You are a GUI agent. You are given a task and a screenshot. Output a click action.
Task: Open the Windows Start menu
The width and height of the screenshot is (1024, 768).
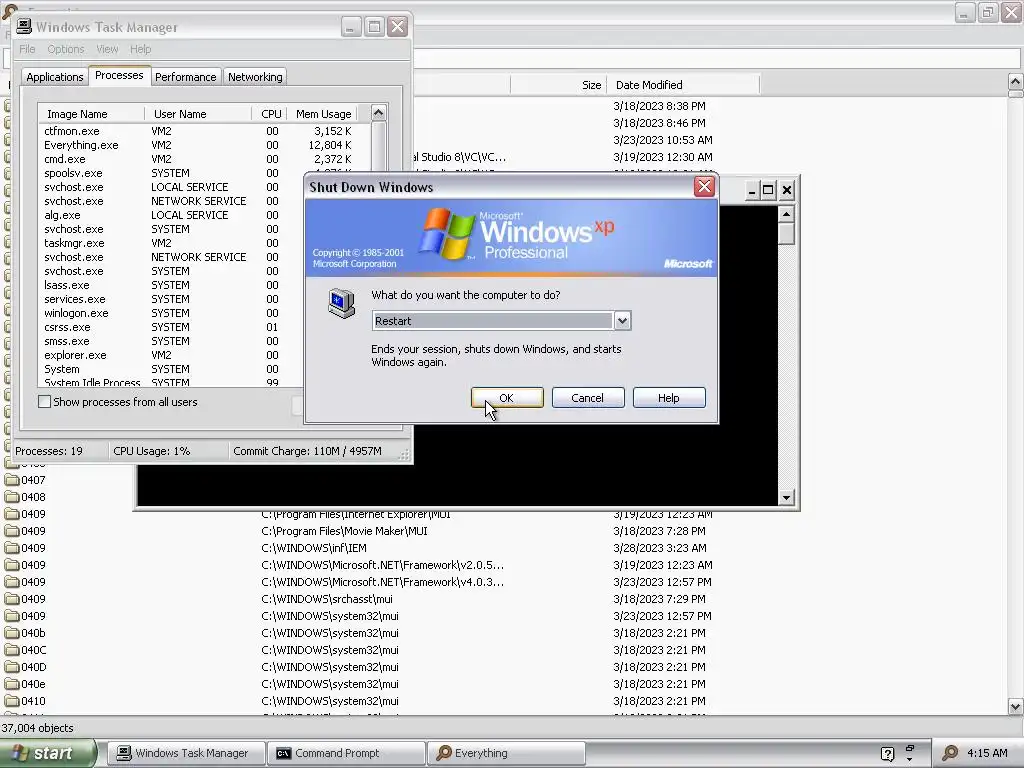[x=48, y=753]
